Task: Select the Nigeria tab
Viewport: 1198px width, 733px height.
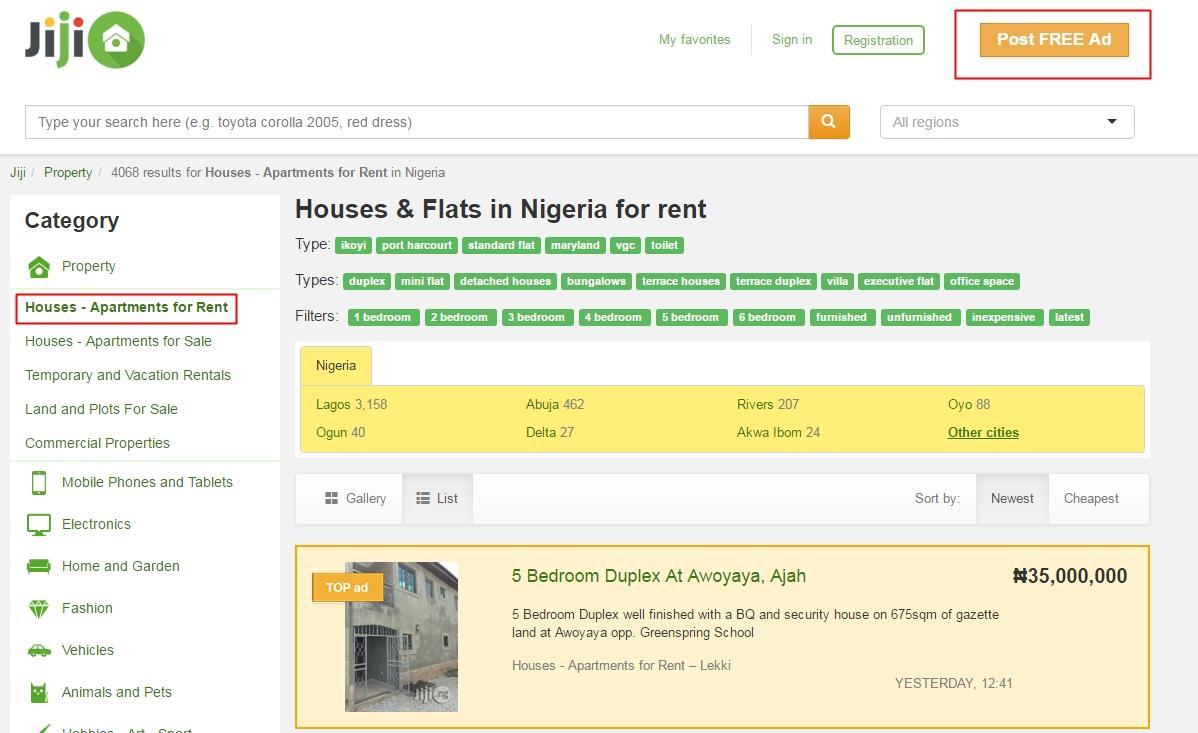Action: (336, 365)
